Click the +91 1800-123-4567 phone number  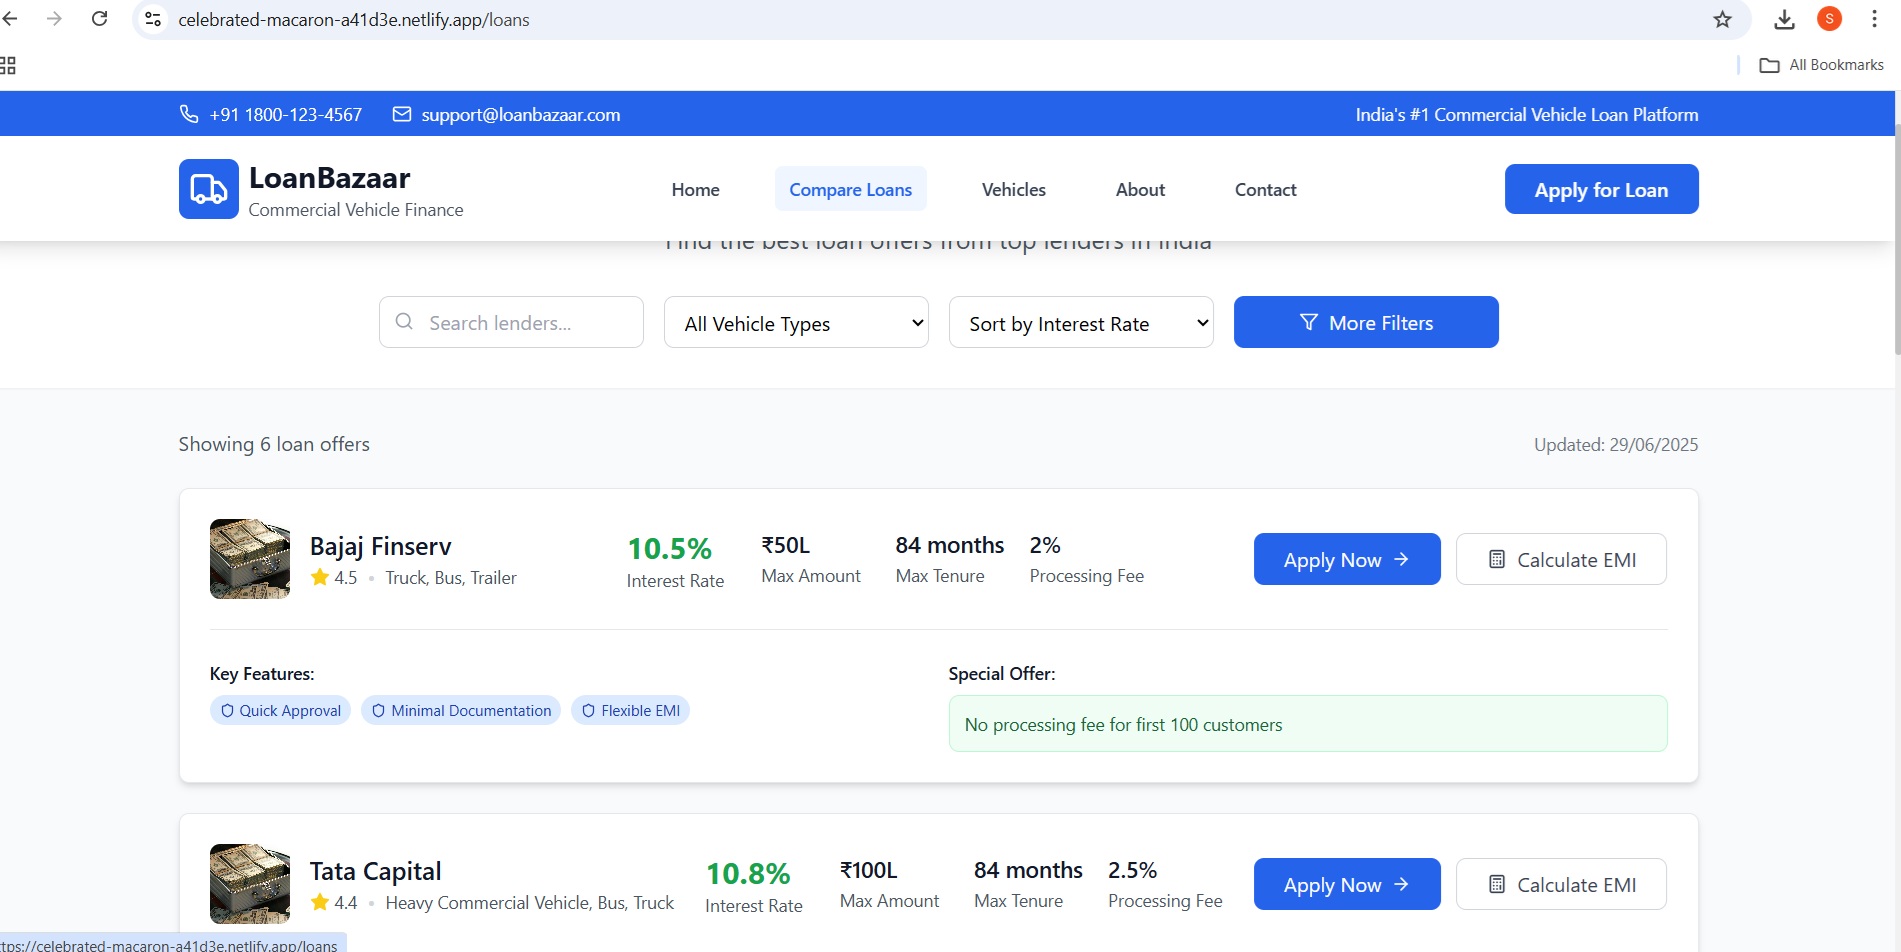point(286,114)
